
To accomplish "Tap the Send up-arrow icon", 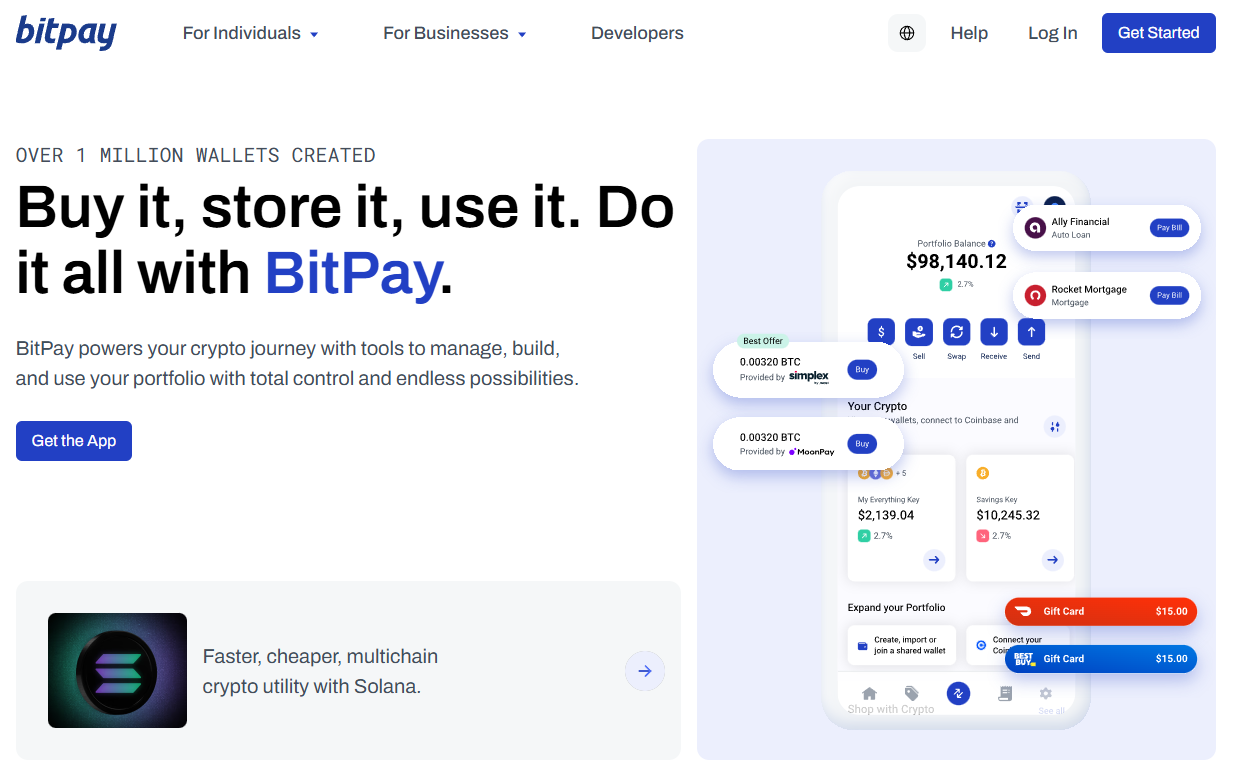I will (x=1031, y=331).
